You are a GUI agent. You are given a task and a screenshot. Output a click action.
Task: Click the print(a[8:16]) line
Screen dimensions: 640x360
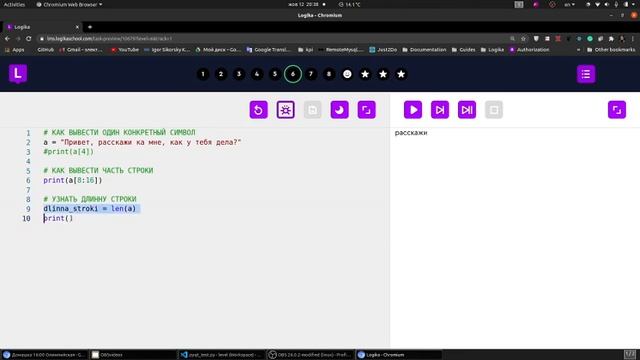73,180
